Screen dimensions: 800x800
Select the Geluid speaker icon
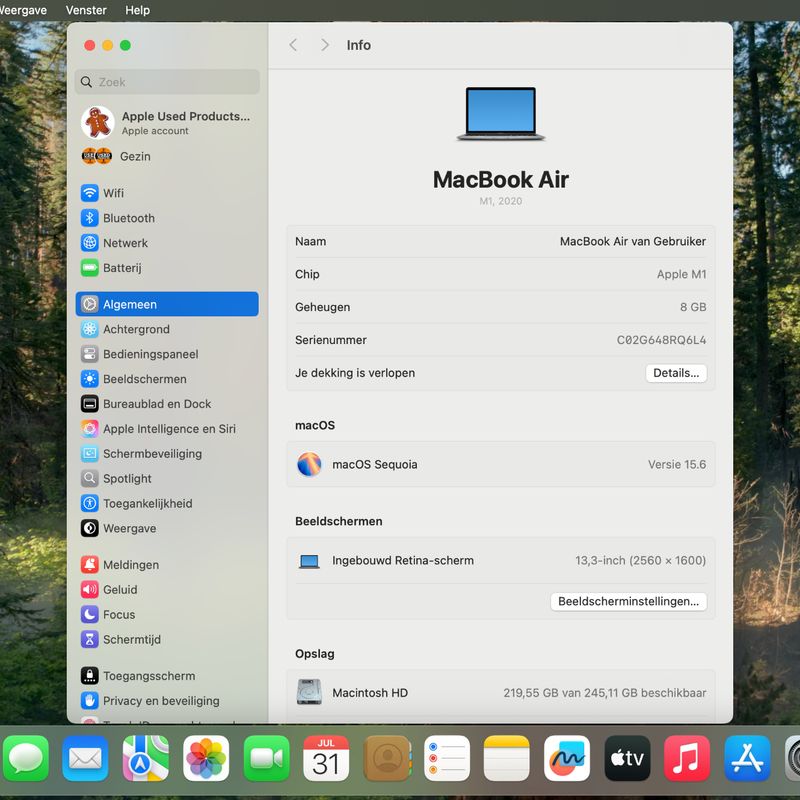(x=90, y=590)
